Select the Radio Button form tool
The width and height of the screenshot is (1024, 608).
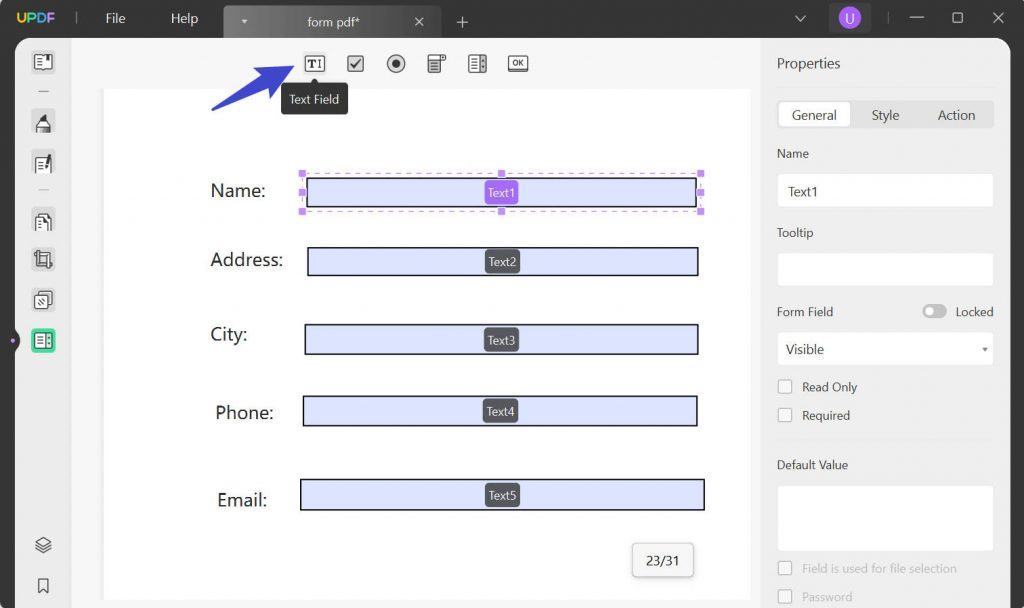point(396,63)
